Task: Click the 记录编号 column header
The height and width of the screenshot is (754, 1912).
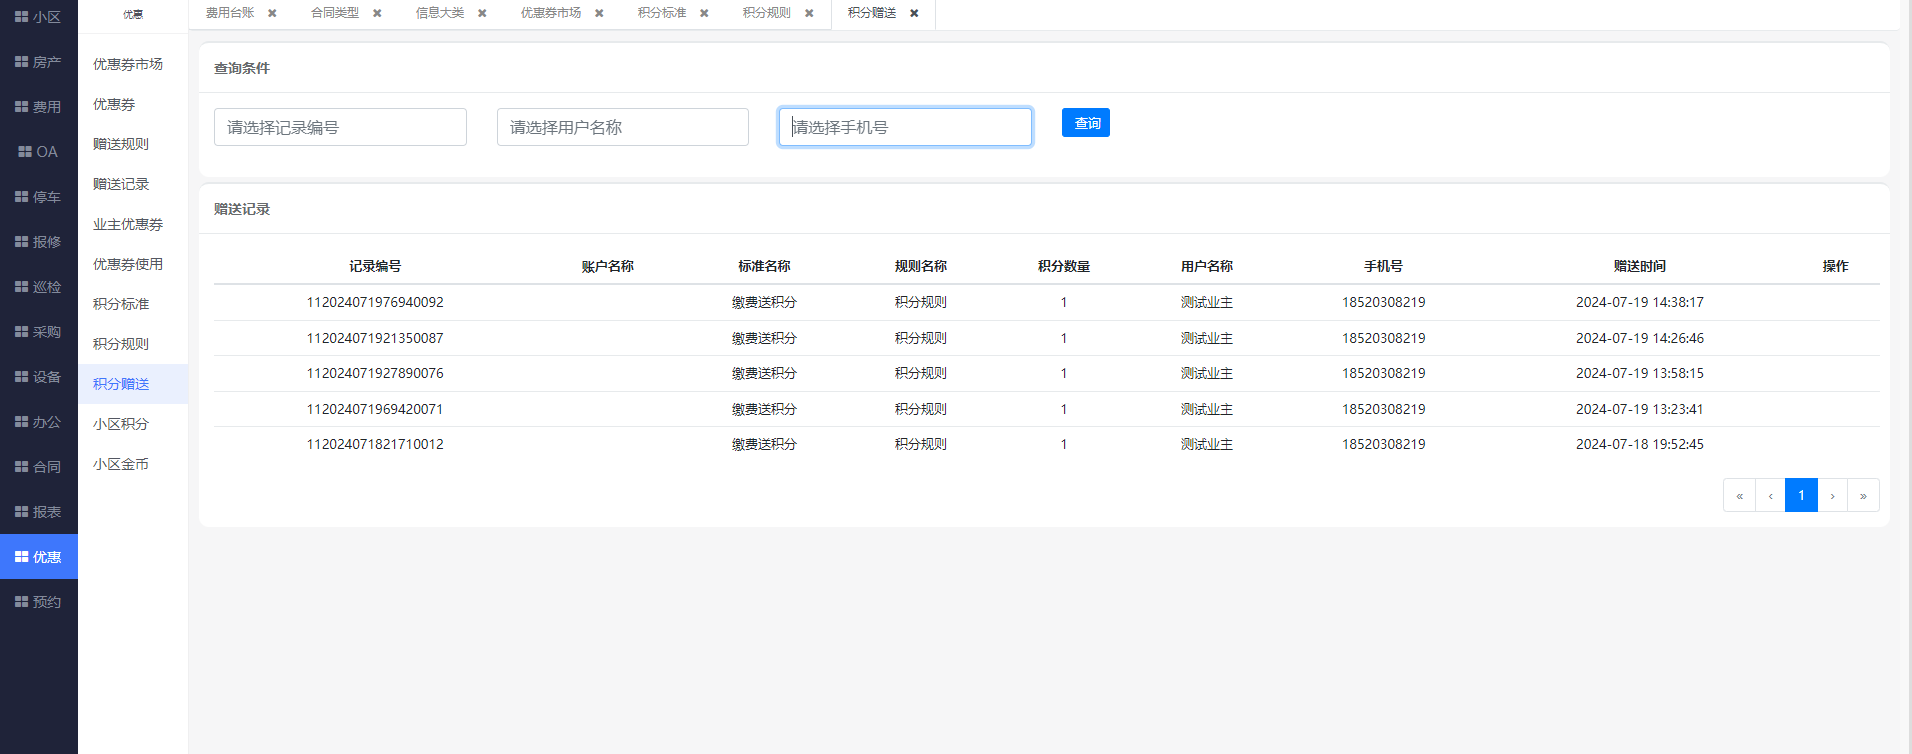Action: tap(375, 266)
